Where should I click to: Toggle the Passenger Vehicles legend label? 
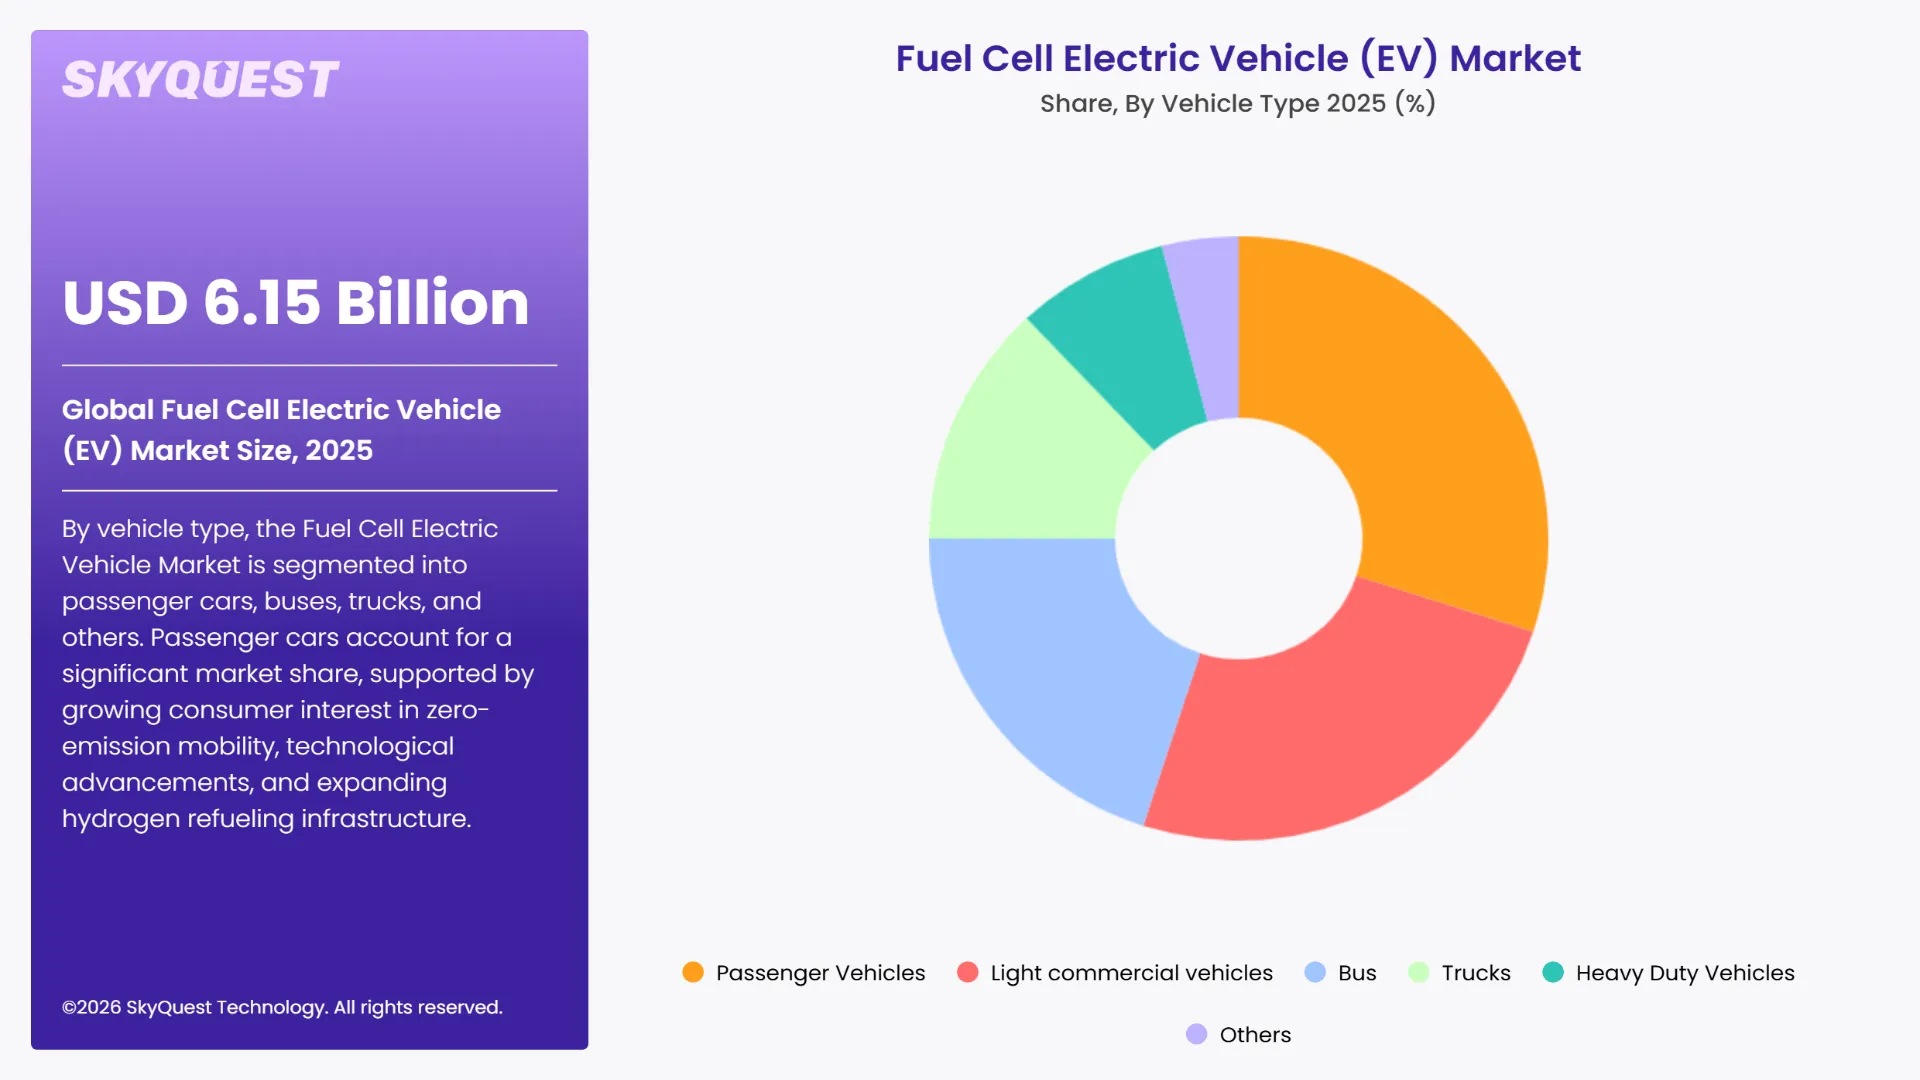tap(820, 973)
